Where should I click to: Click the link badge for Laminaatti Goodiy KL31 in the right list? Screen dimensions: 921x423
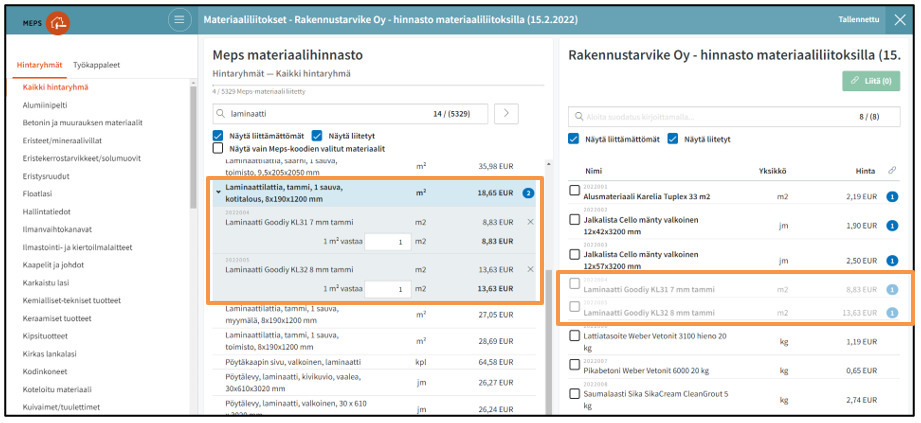892,289
